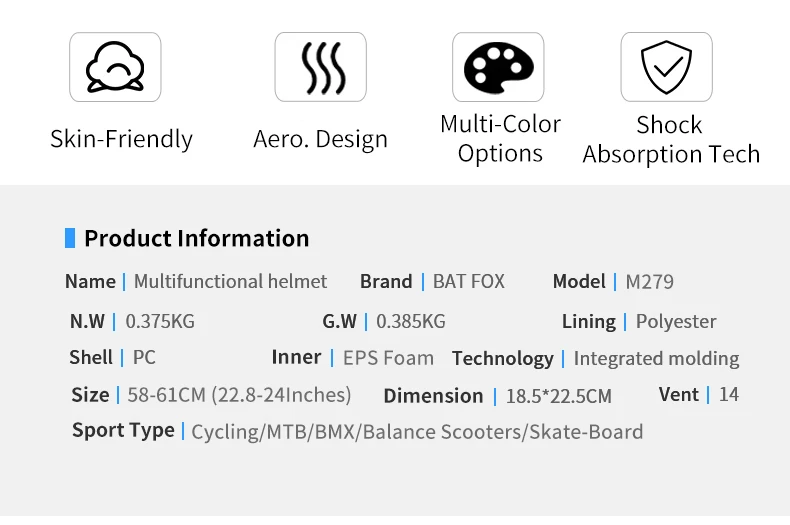The image size is (790, 525).
Task: Select the Cycling/MTB/BMX sport type text
Action: [417, 432]
